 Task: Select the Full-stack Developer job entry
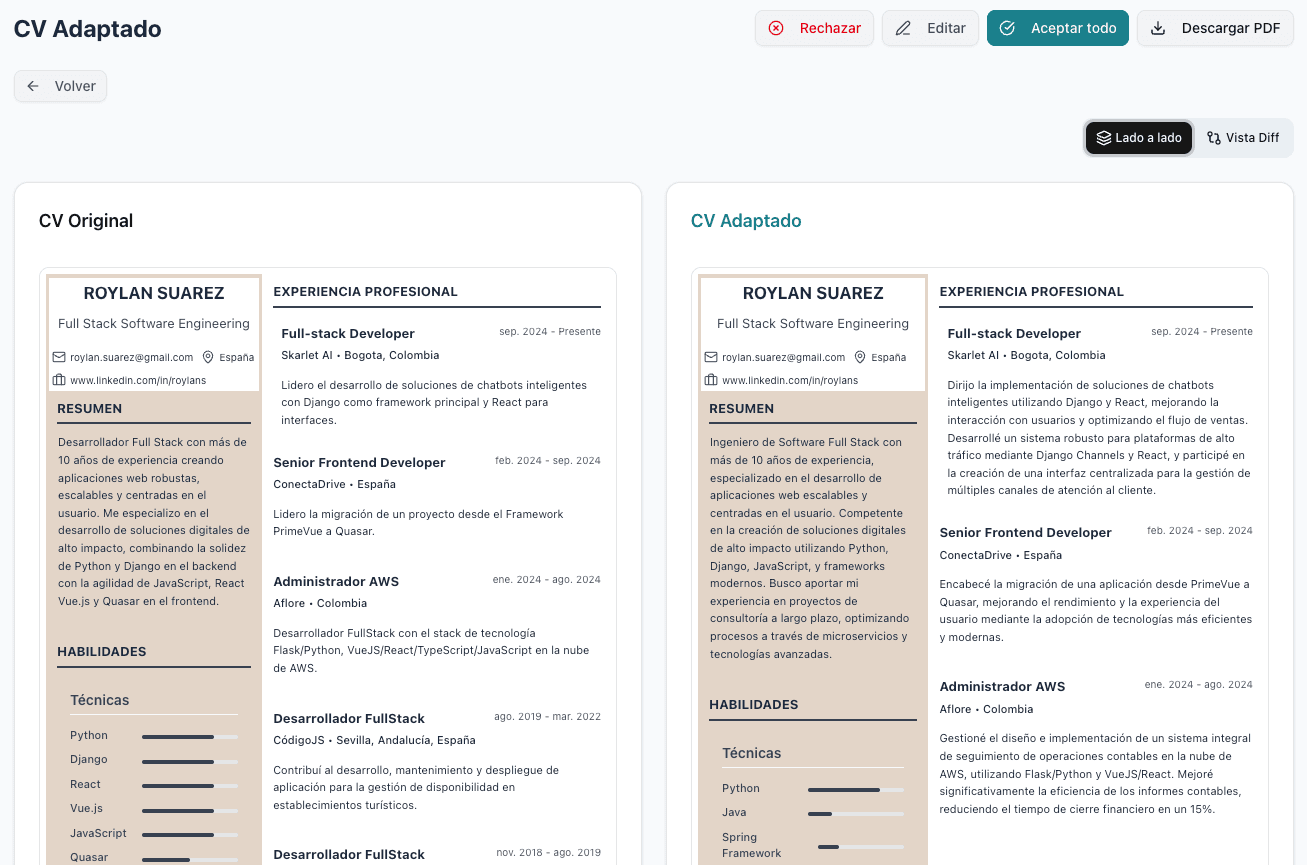click(347, 333)
